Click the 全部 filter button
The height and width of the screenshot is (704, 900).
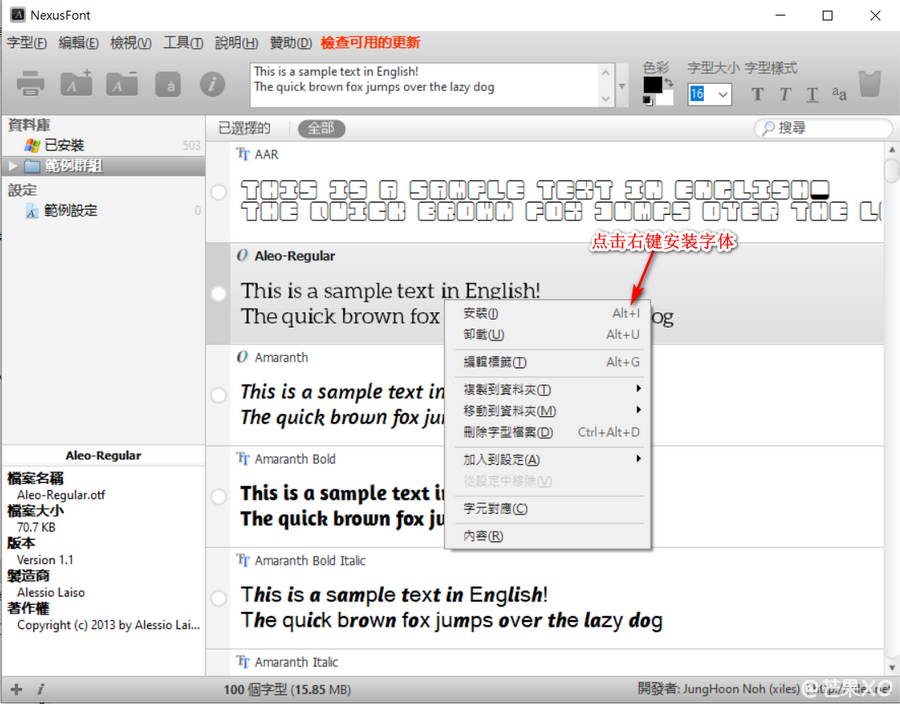pos(321,129)
